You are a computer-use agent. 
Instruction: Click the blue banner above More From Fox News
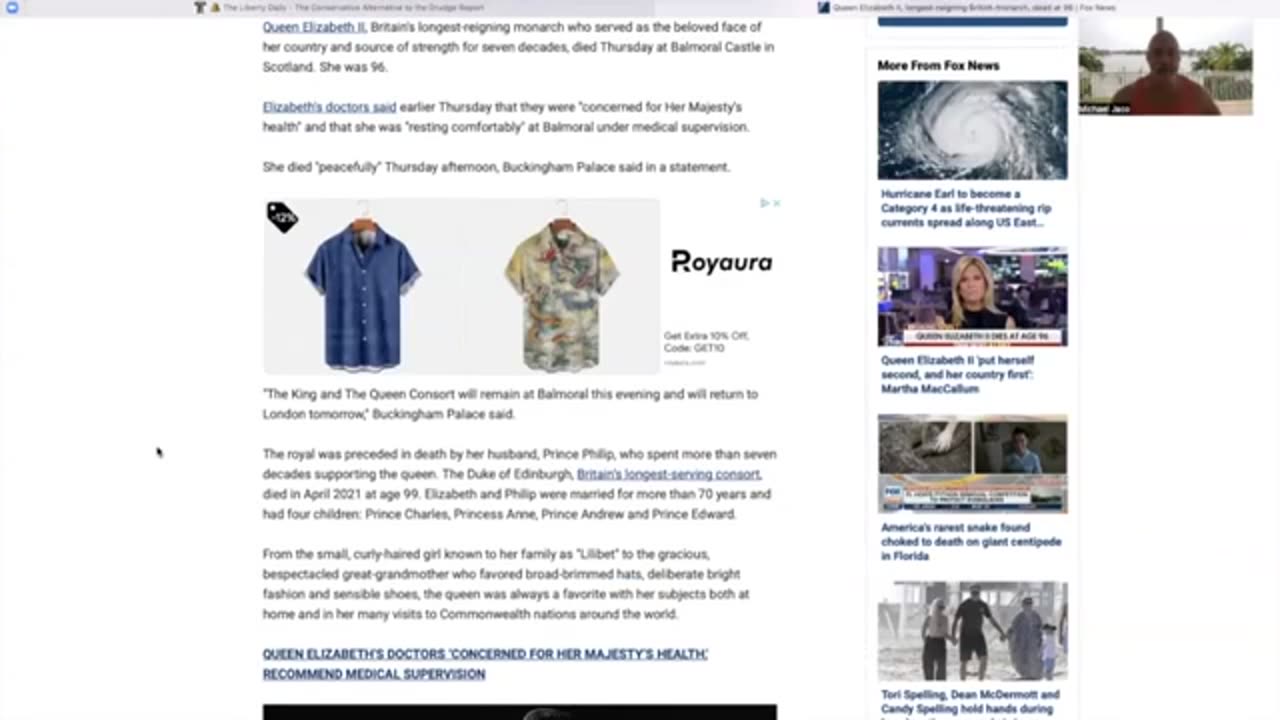click(972, 20)
